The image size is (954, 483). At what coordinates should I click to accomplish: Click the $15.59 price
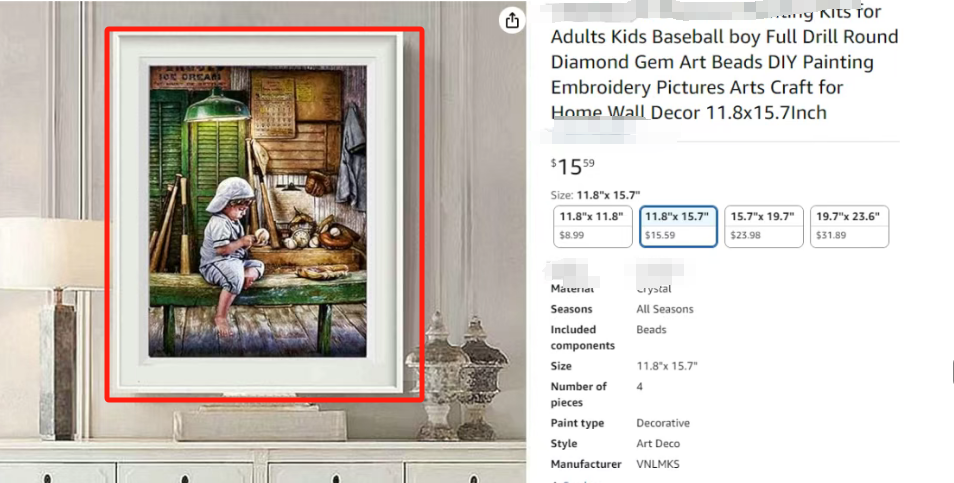click(x=573, y=166)
